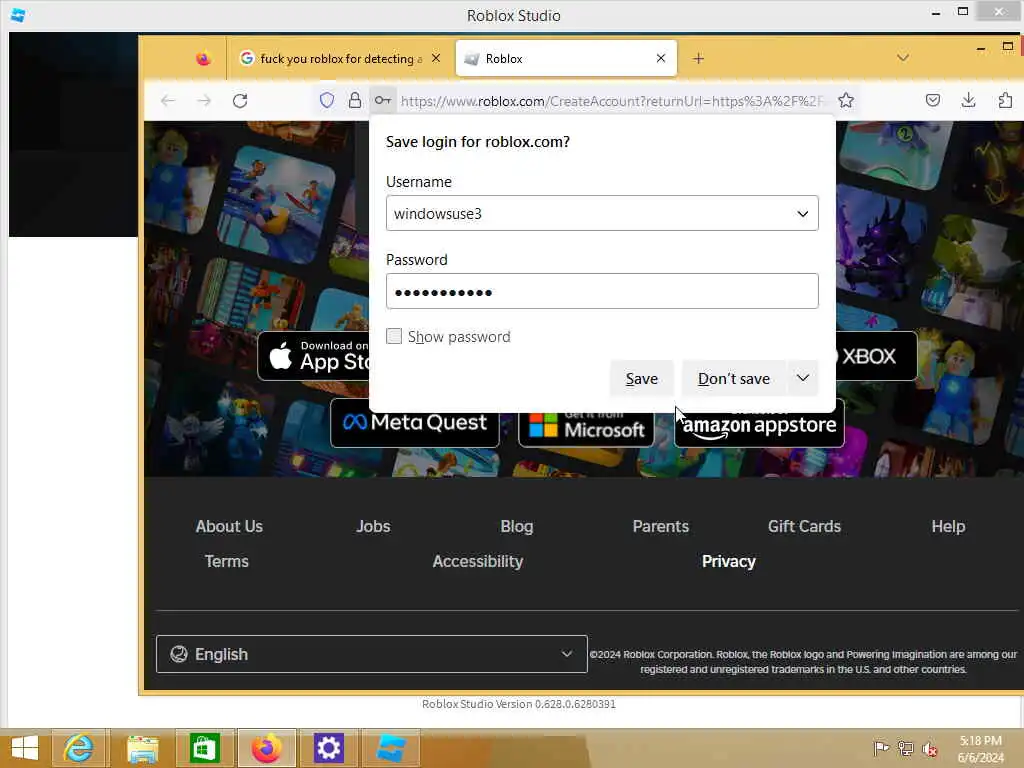
Task: Click the Roblox Studio Version text
Action: (519, 704)
